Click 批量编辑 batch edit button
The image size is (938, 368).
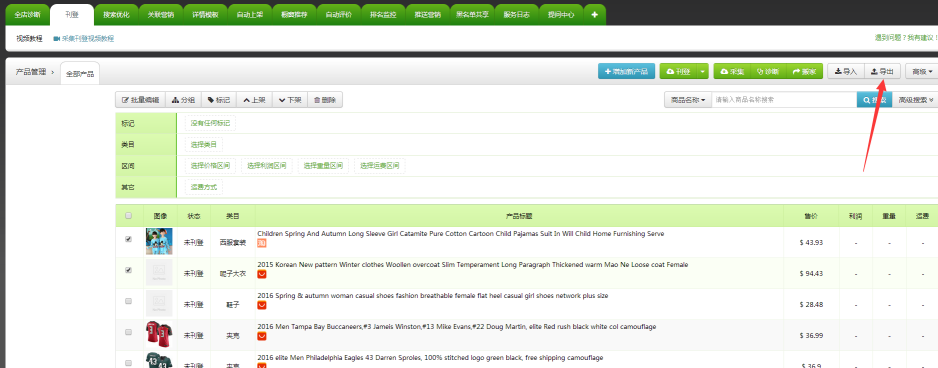(140, 100)
